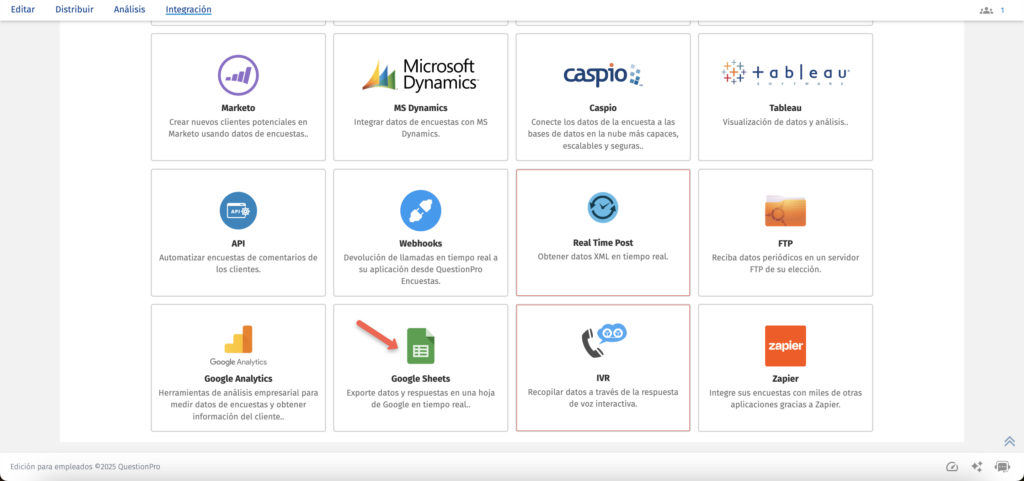Open the Caspio integration title
The height and width of the screenshot is (481, 1024).
tap(603, 108)
